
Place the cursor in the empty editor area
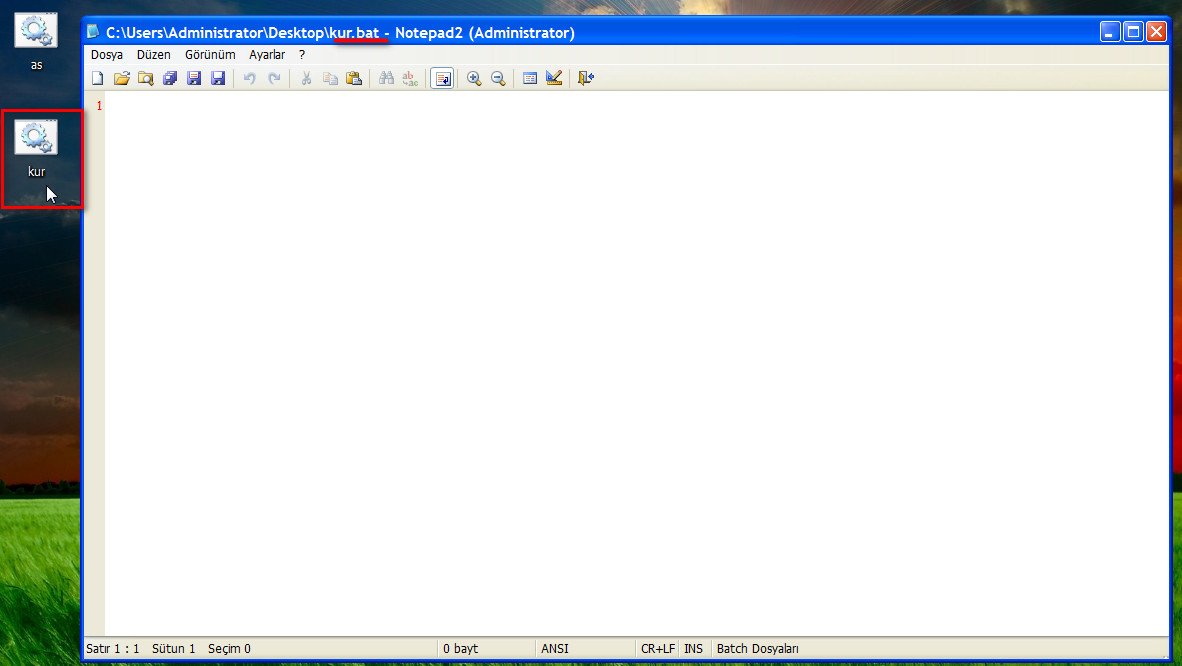(636, 363)
